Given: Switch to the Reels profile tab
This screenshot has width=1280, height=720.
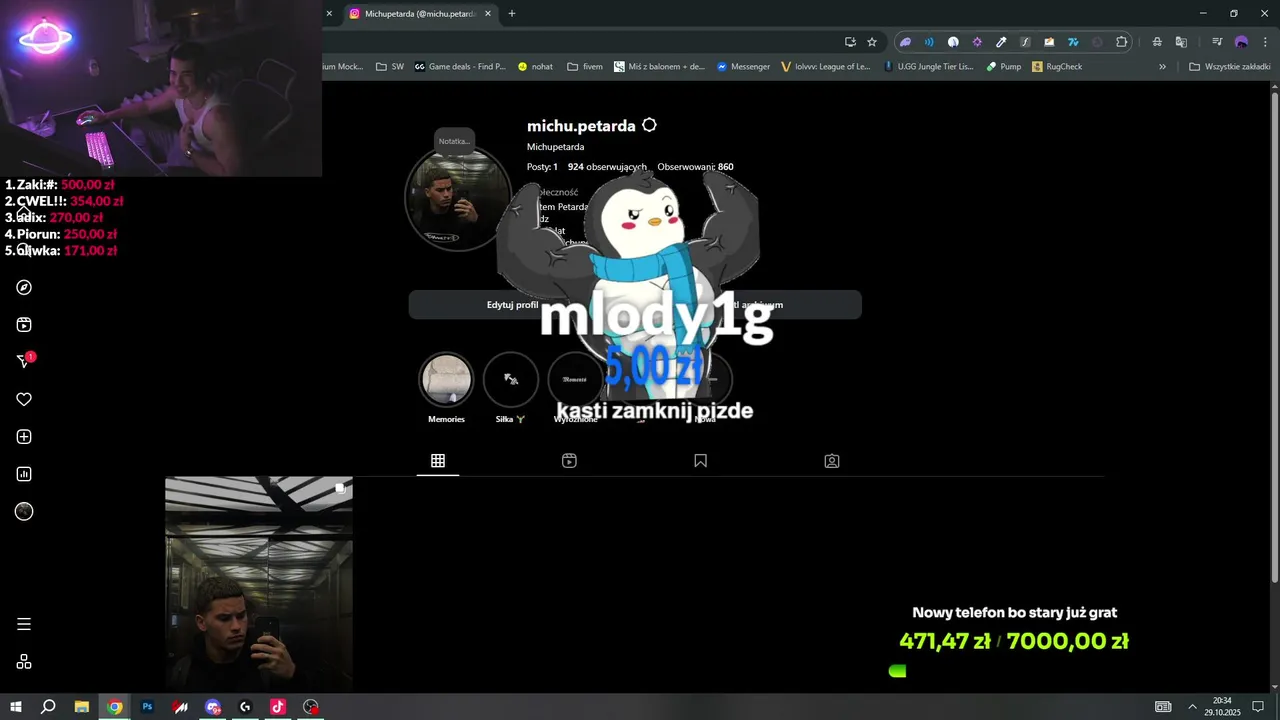Looking at the screenshot, I should pos(569,461).
